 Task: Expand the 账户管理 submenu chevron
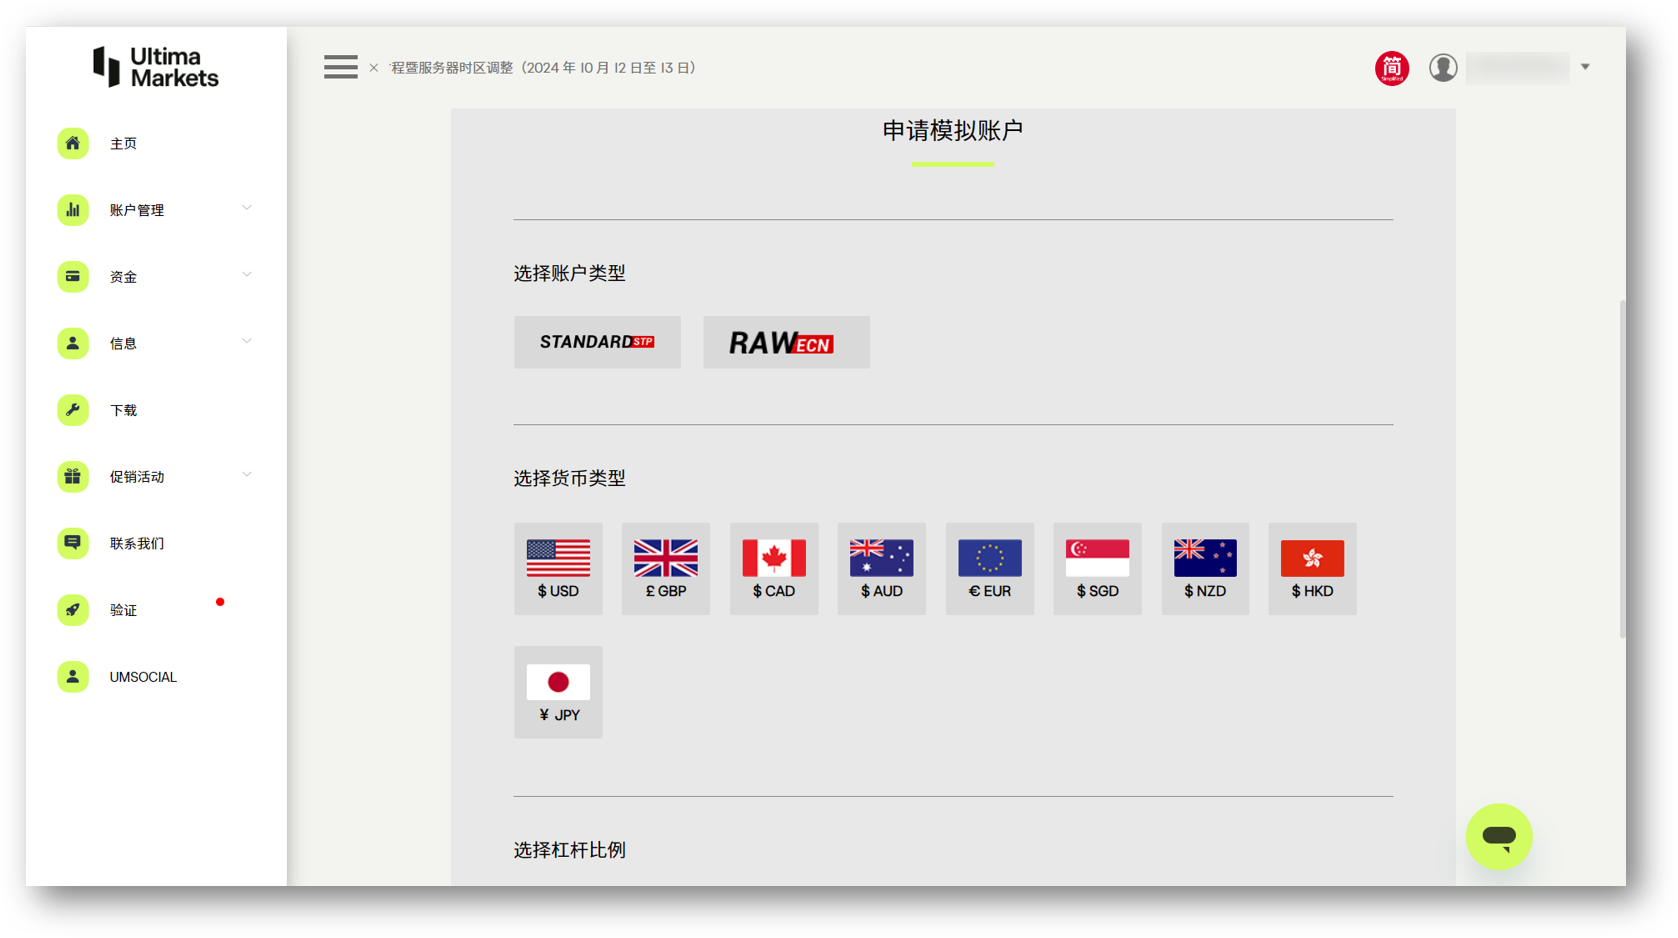(x=247, y=208)
